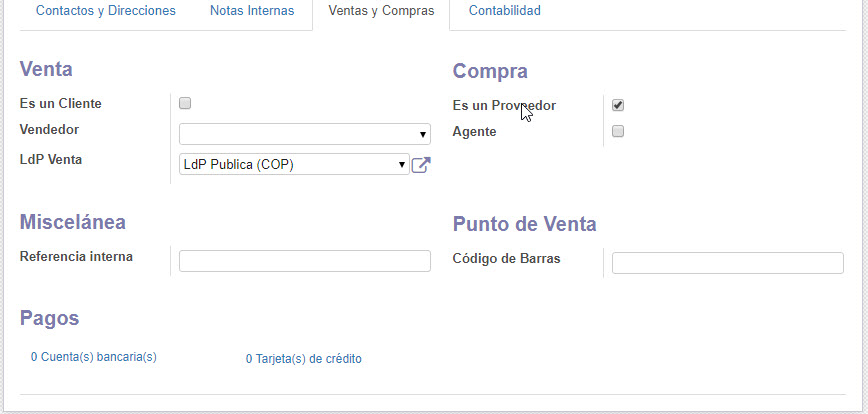Tick the Agente checkbox
The width and height of the screenshot is (868, 414).
pos(618,131)
